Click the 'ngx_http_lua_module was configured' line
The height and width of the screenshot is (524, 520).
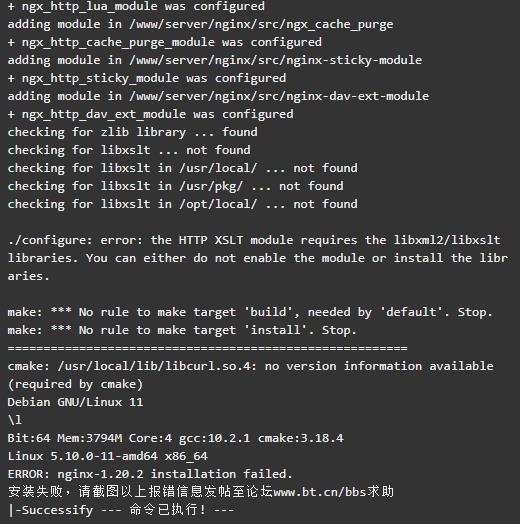(136, 6)
